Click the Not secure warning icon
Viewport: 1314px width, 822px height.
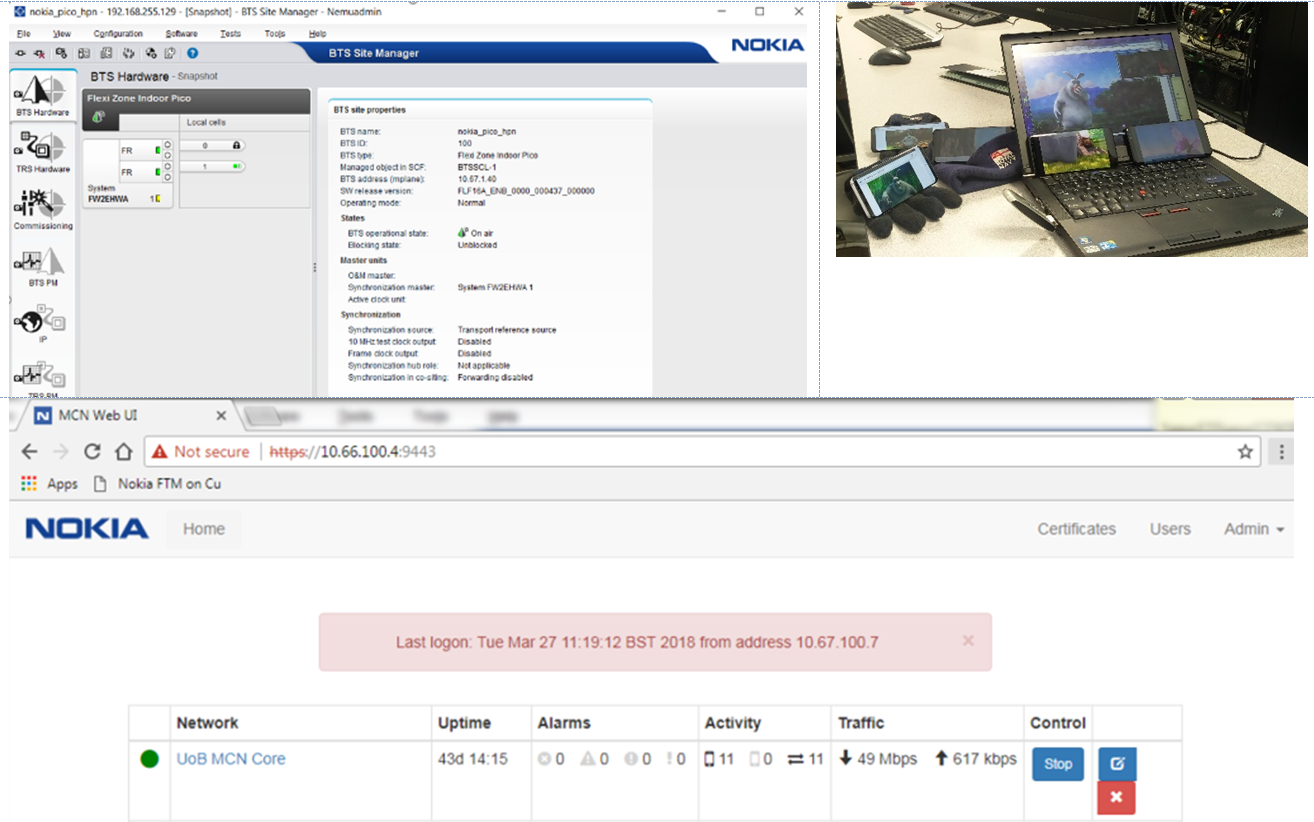pos(160,452)
